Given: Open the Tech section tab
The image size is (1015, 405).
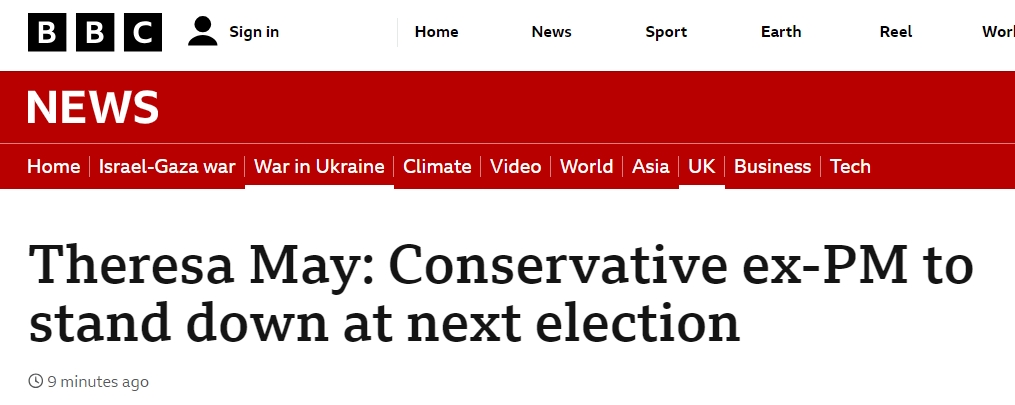Looking at the screenshot, I should [x=850, y=167].
